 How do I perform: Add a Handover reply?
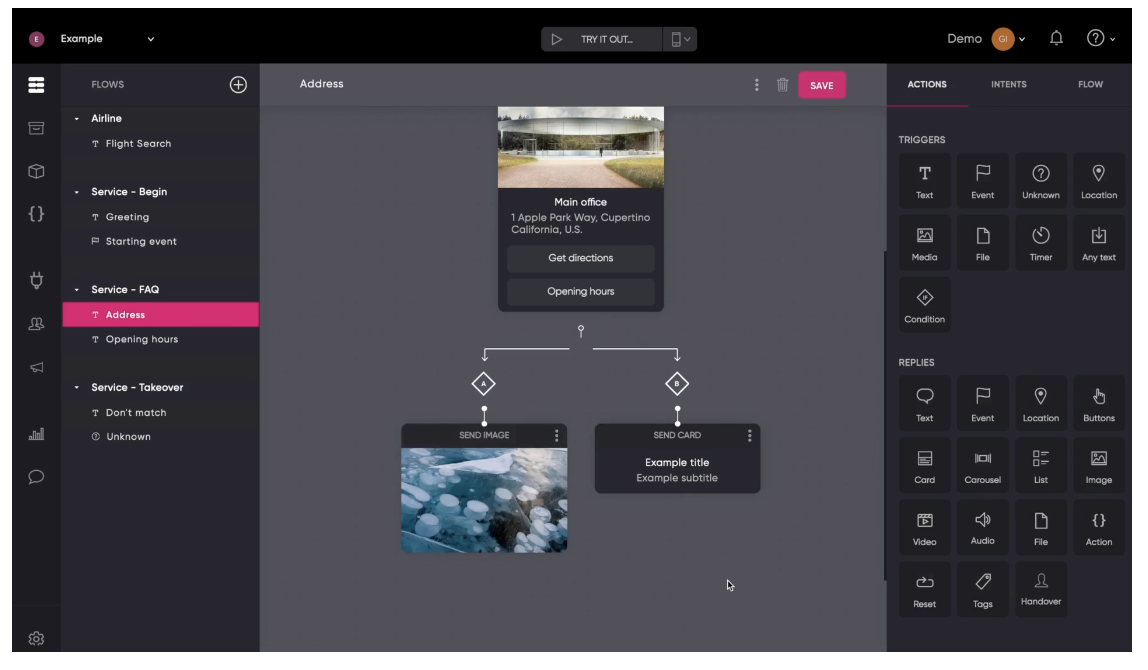(1041, 588)
